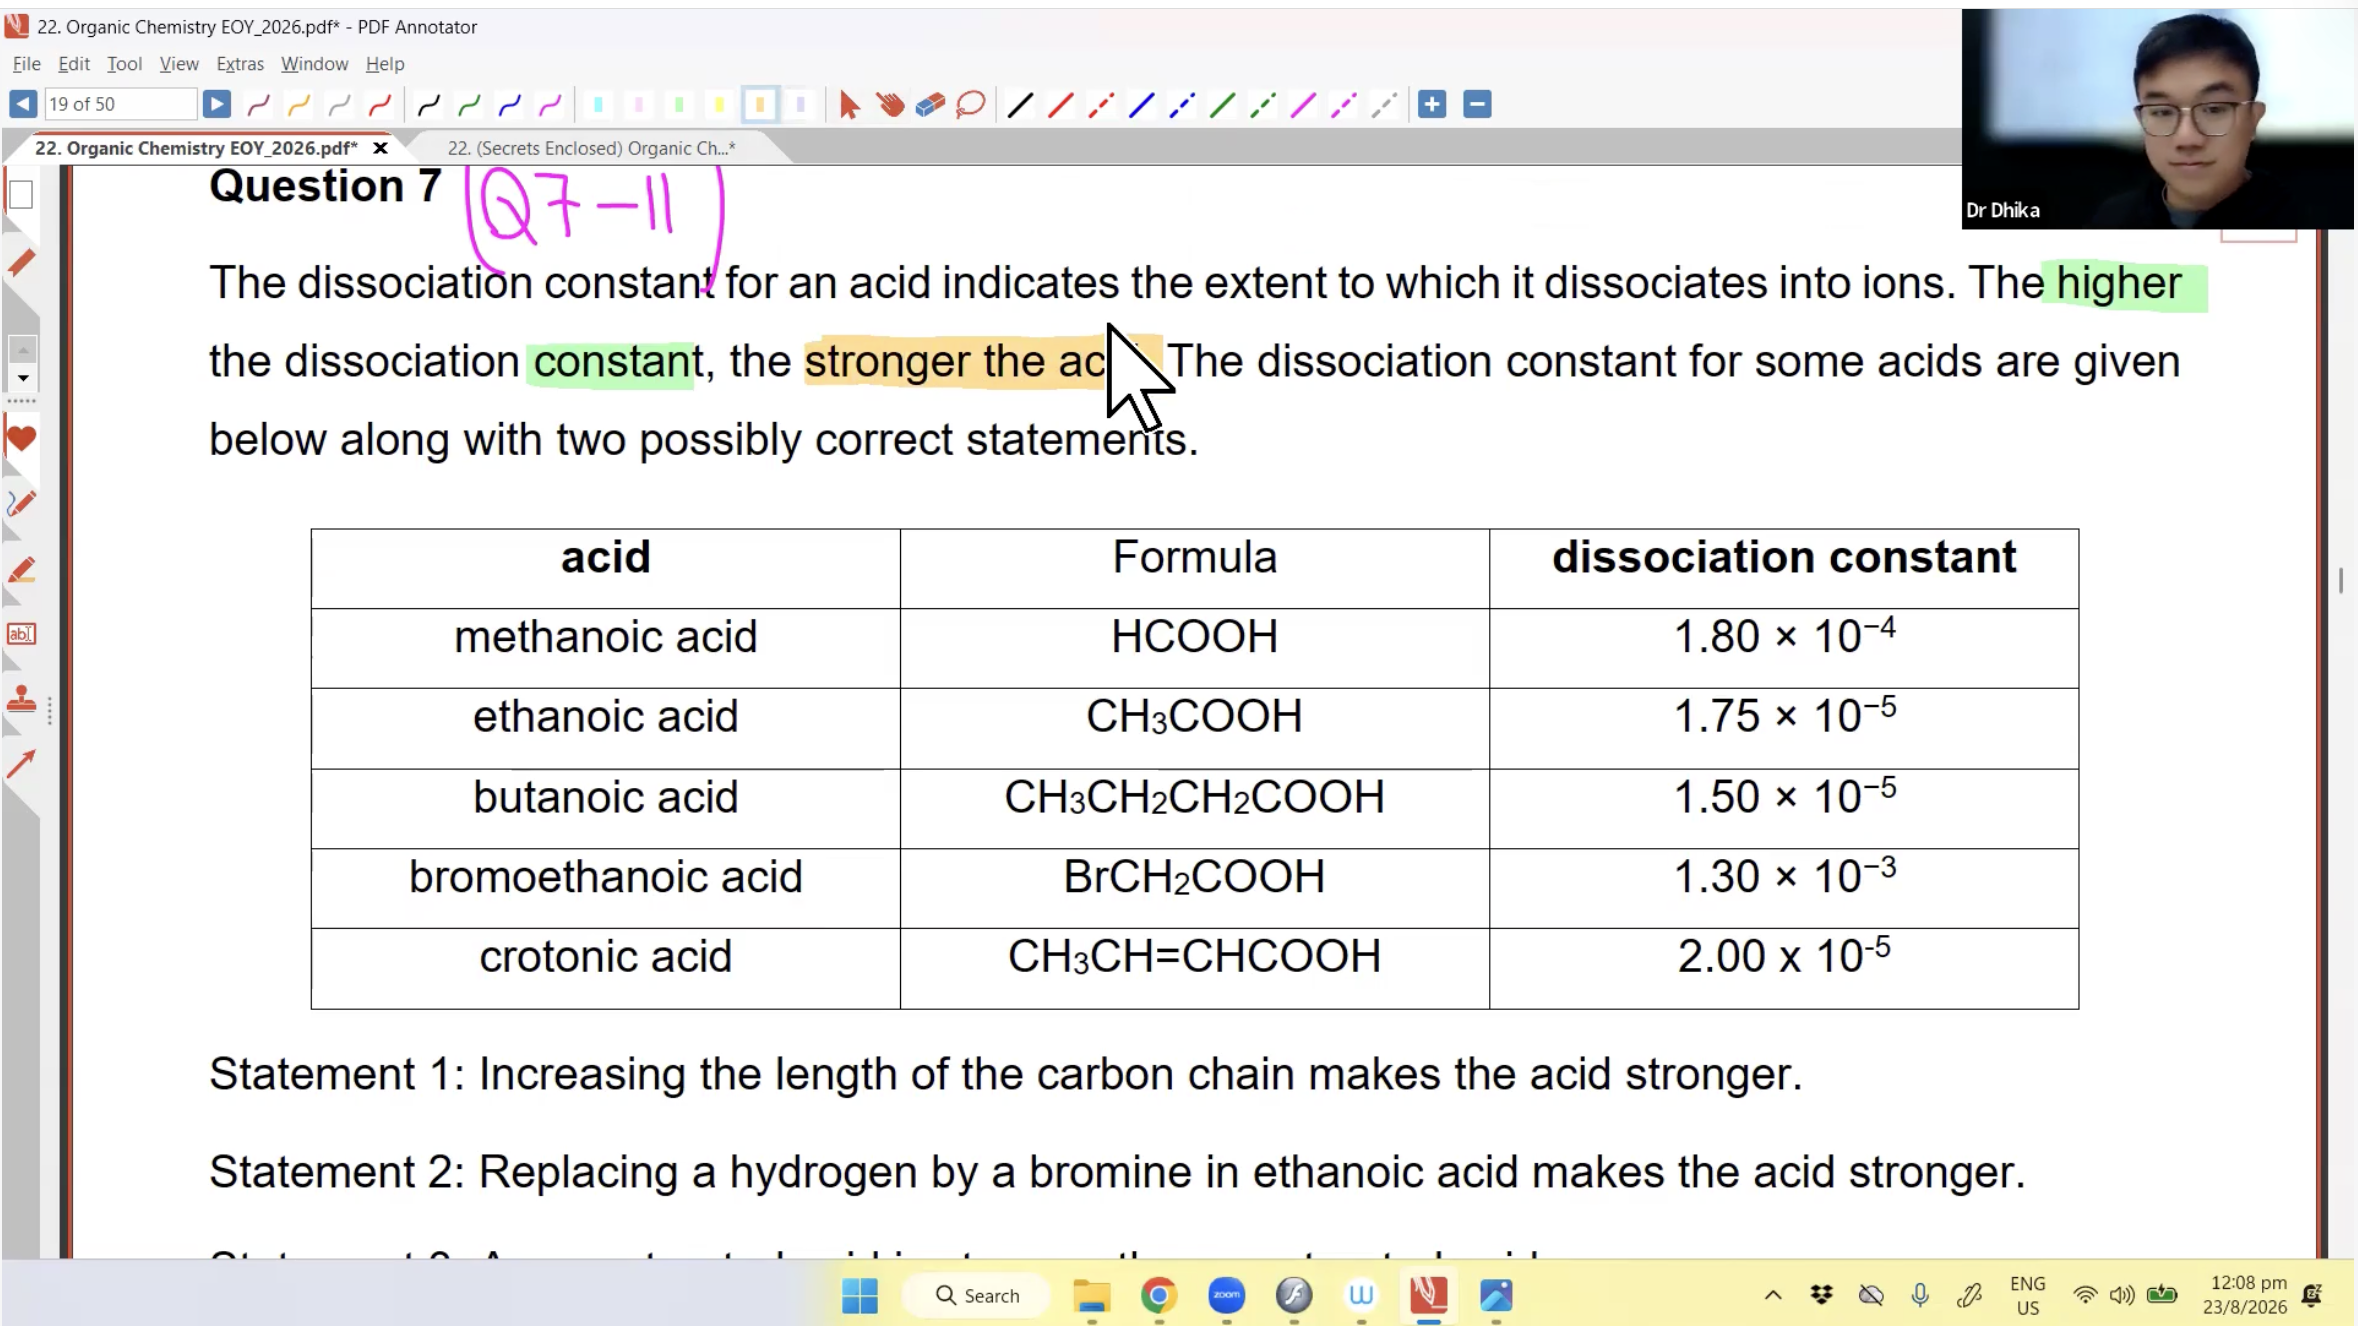Image resolution: width=2358 pixels, height=1326 pixels.
Task: Select the Marker highlighter sidebar tool
Action: point(21,570)
